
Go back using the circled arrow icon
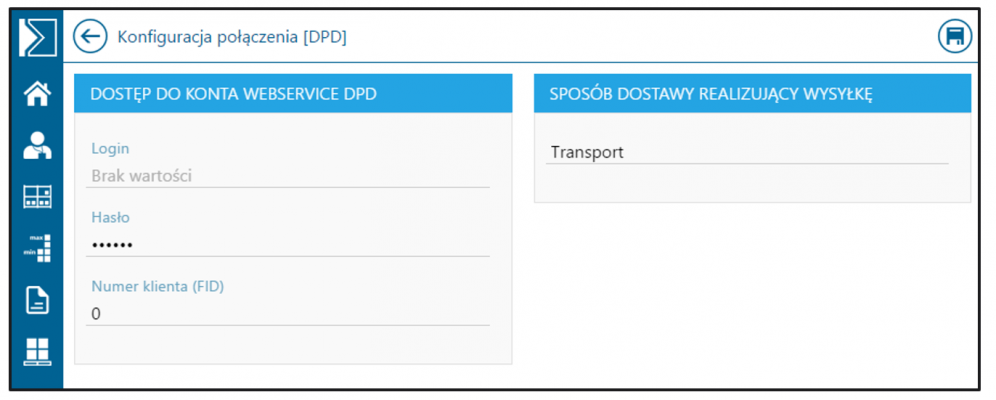pyautogui.click(x=90, y=36)
